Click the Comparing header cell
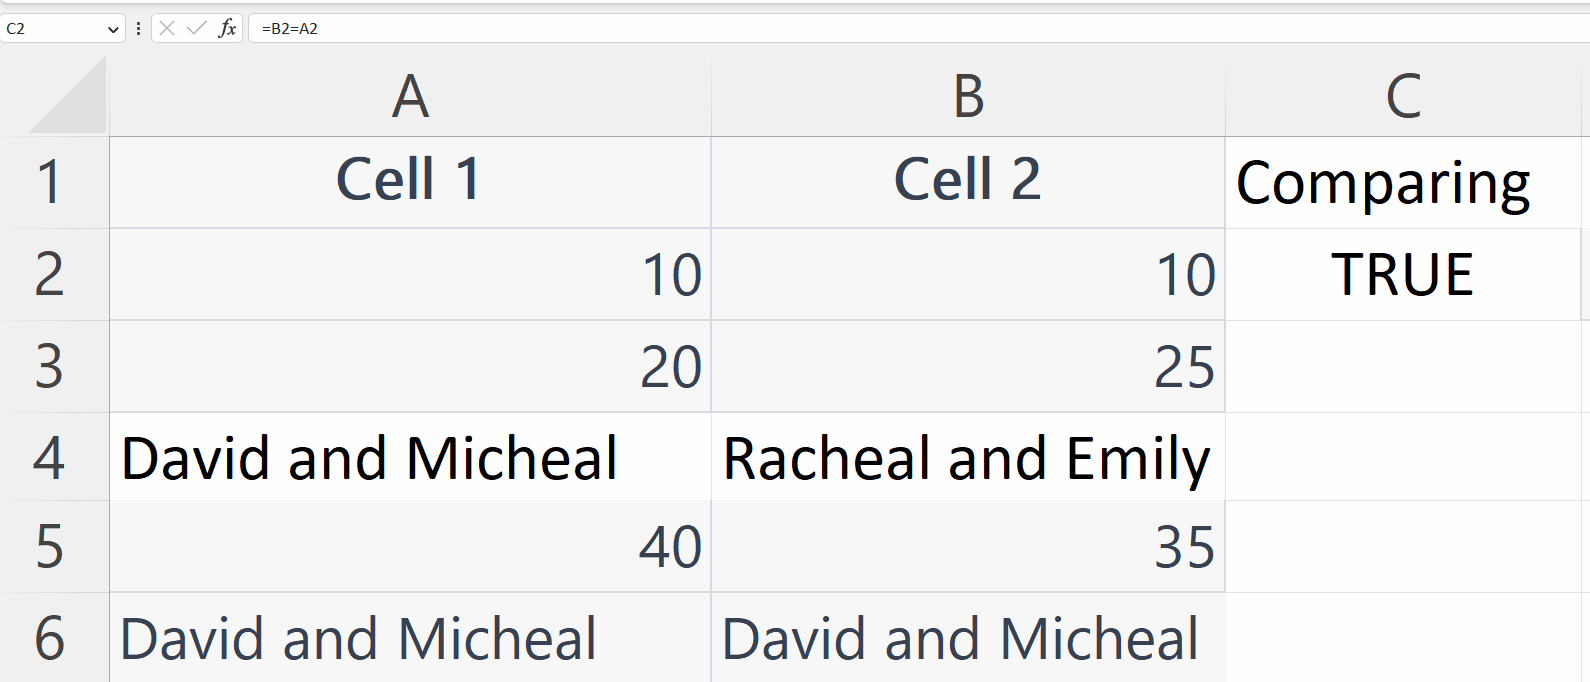 (1404, 183)
